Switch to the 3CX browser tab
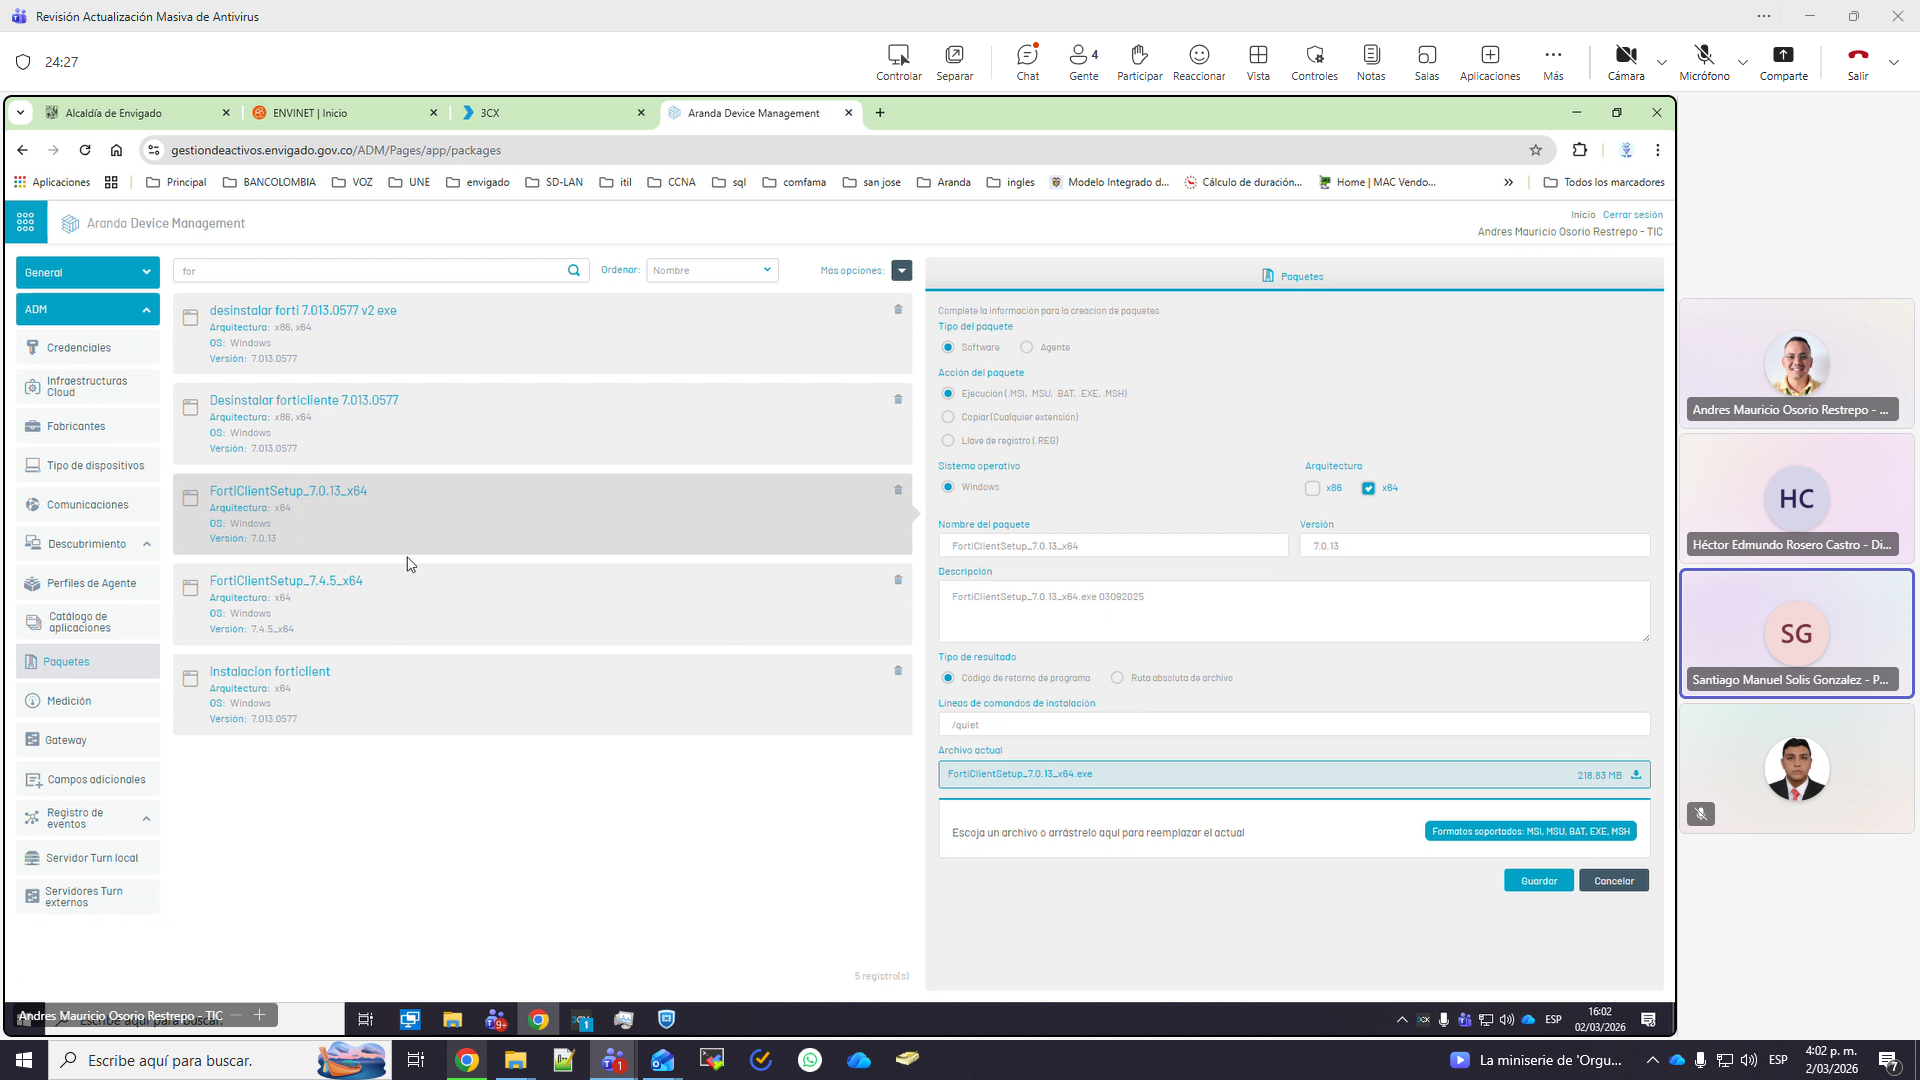1920x1080 pixels. [553, 113]
